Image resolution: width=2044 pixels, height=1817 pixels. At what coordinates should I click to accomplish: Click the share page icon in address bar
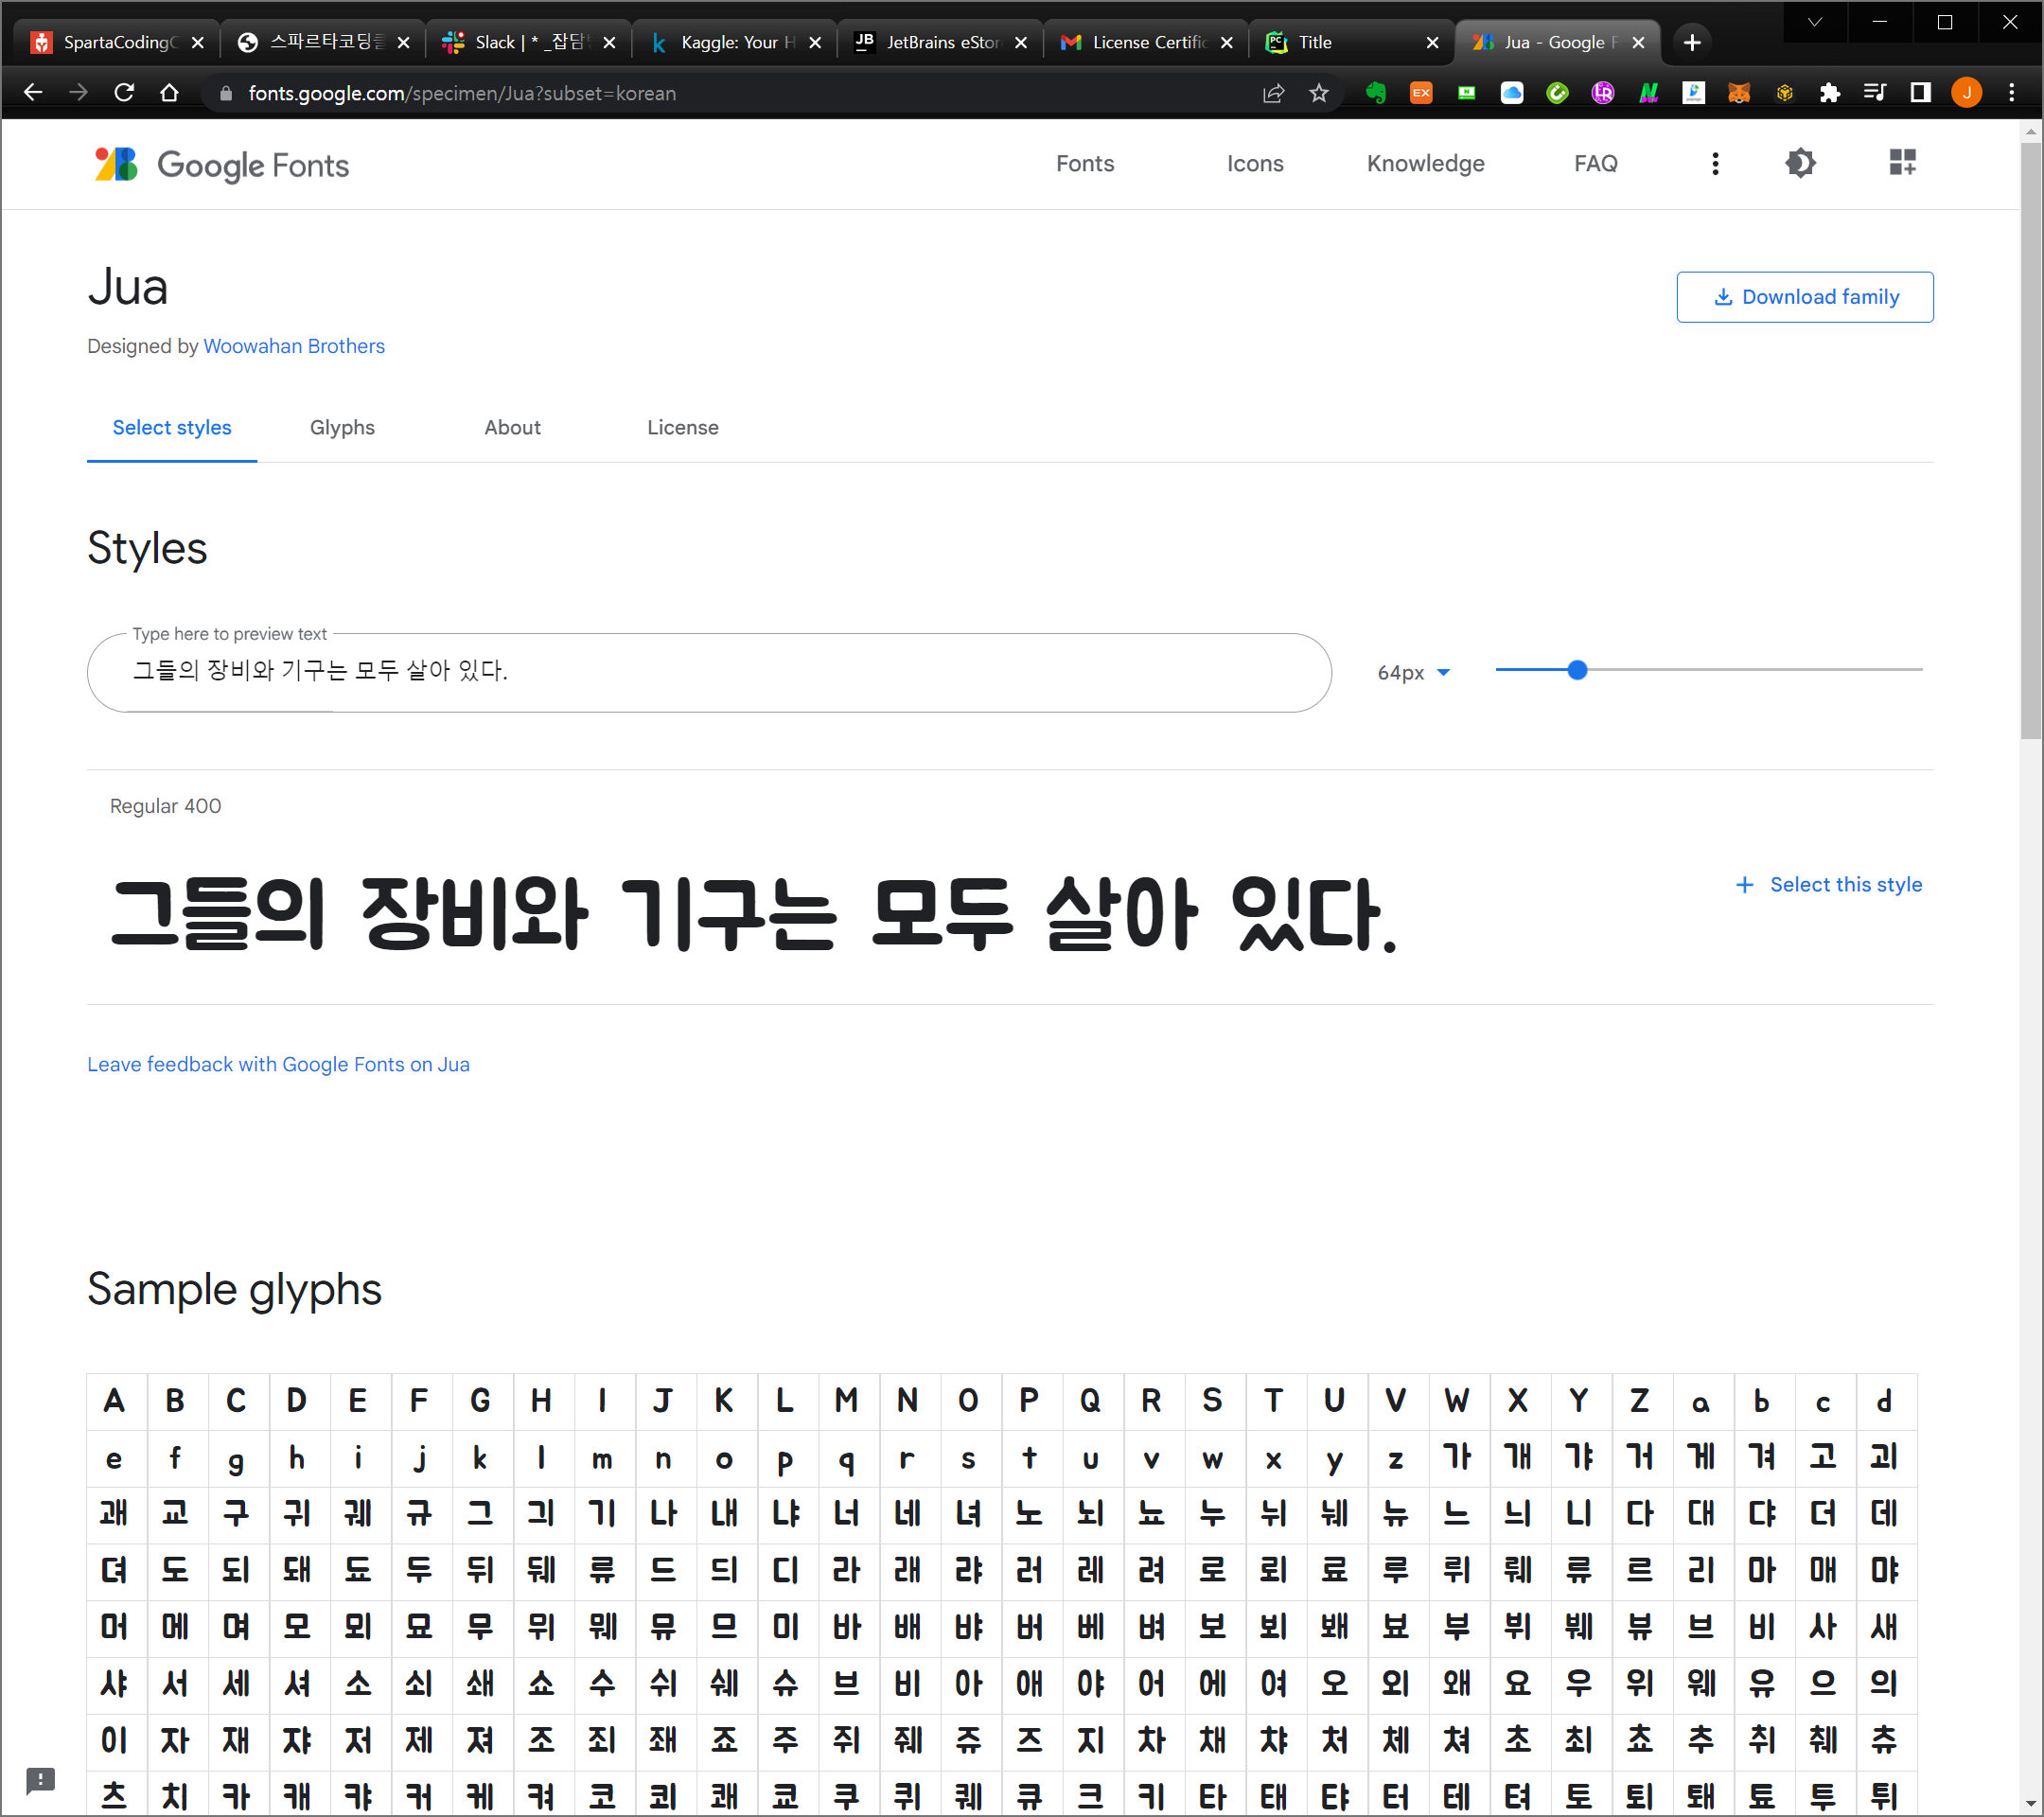[x=1273, y=93]
